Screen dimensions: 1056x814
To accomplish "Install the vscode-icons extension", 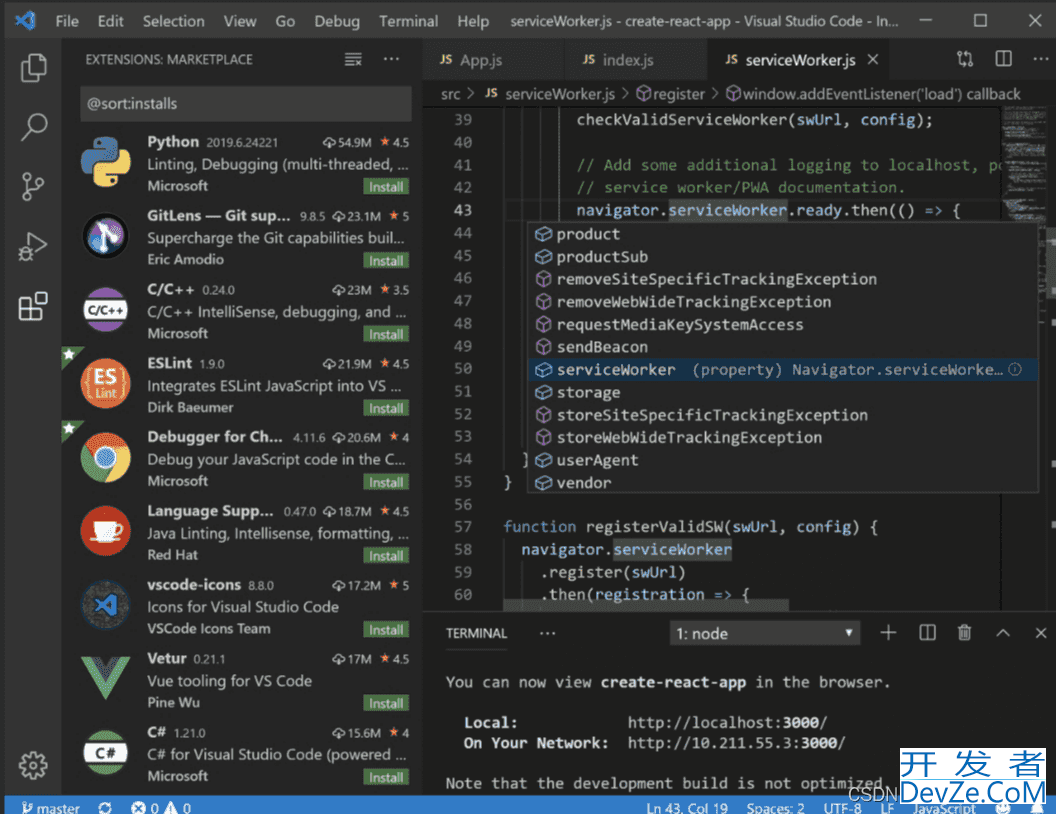I will pos(386,630).
